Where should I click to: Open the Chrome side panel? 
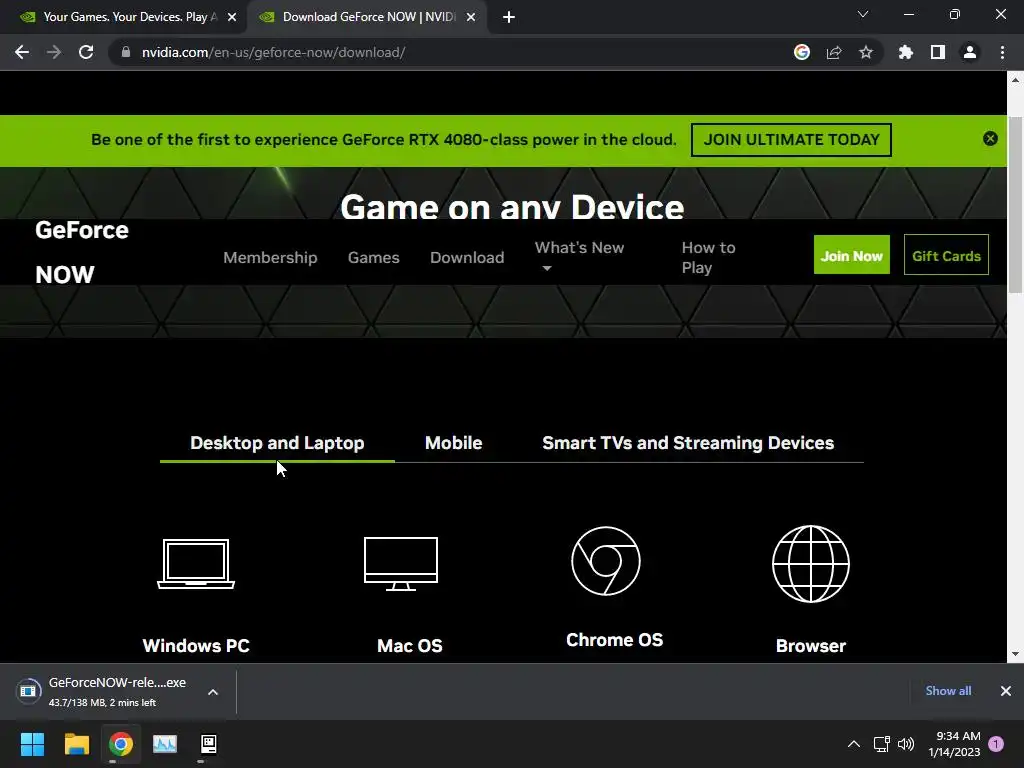pyautogui.click(x=938, y=52)
